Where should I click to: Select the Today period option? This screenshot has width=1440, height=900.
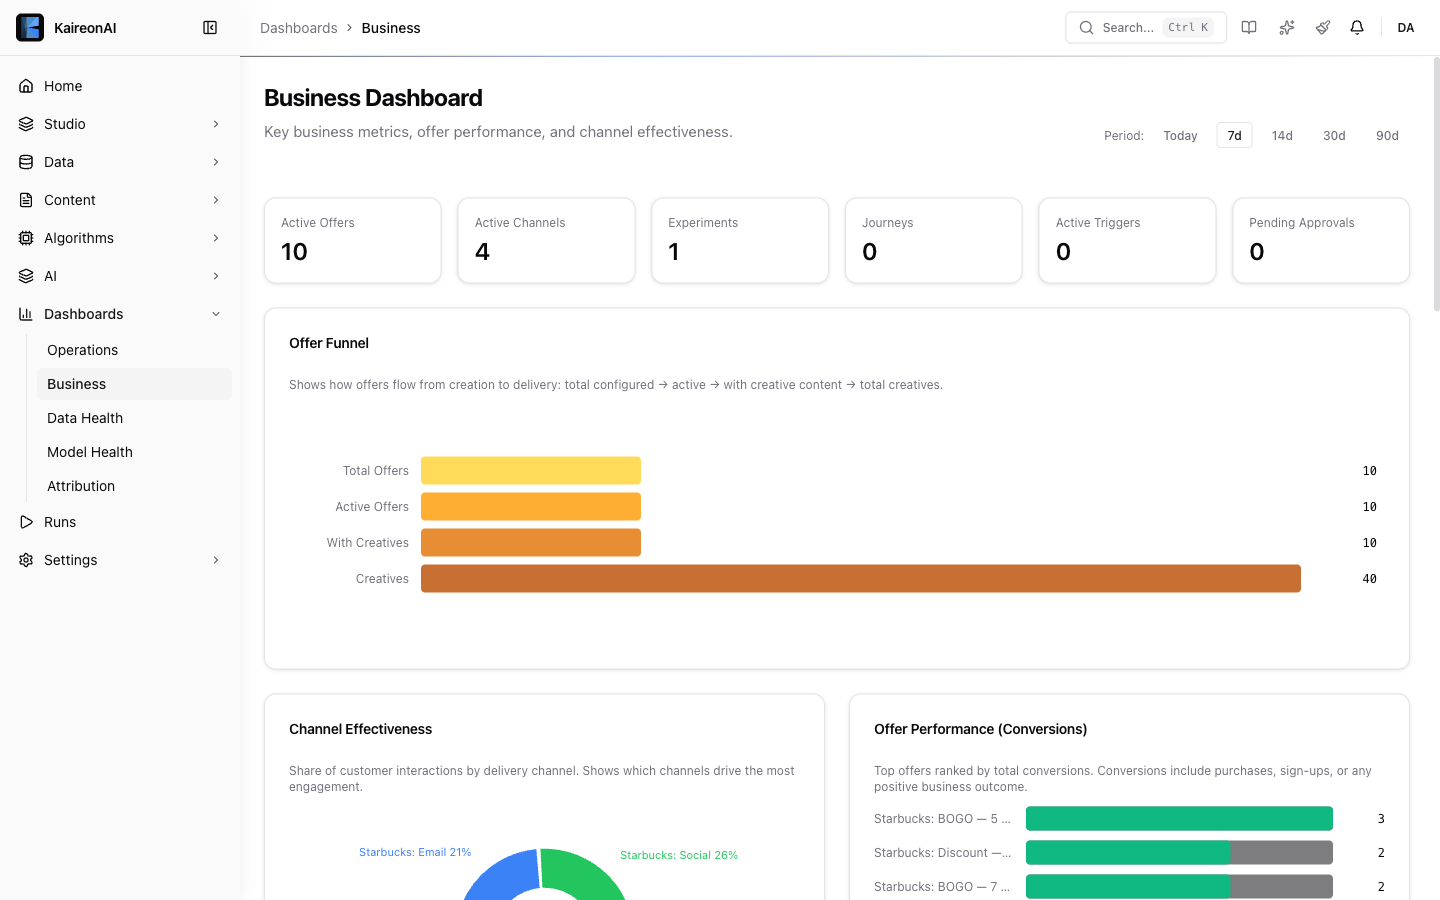pyautogui.click(x=1180, y=136)
